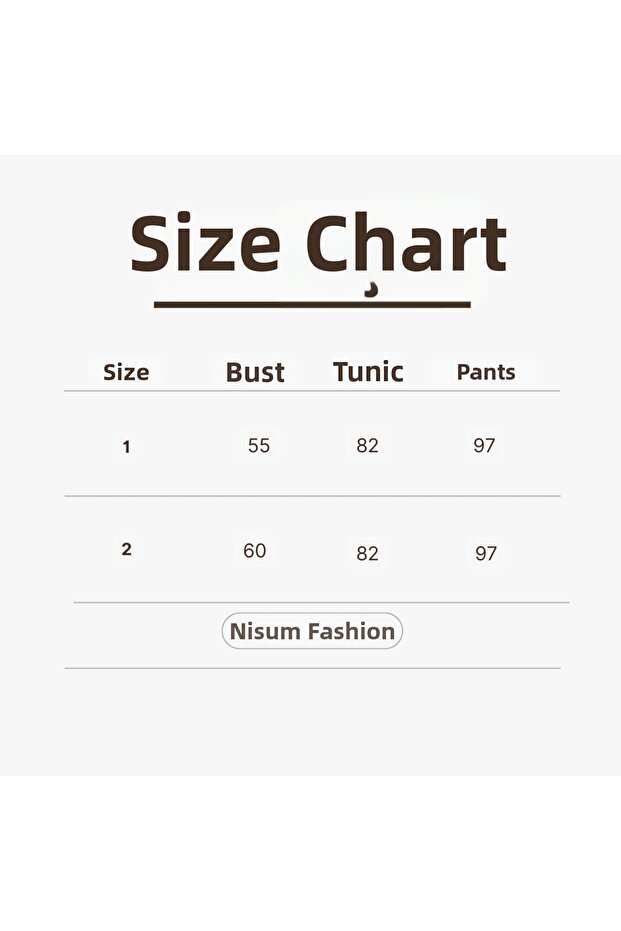Click the bust value 55

(x=259, y=446)
